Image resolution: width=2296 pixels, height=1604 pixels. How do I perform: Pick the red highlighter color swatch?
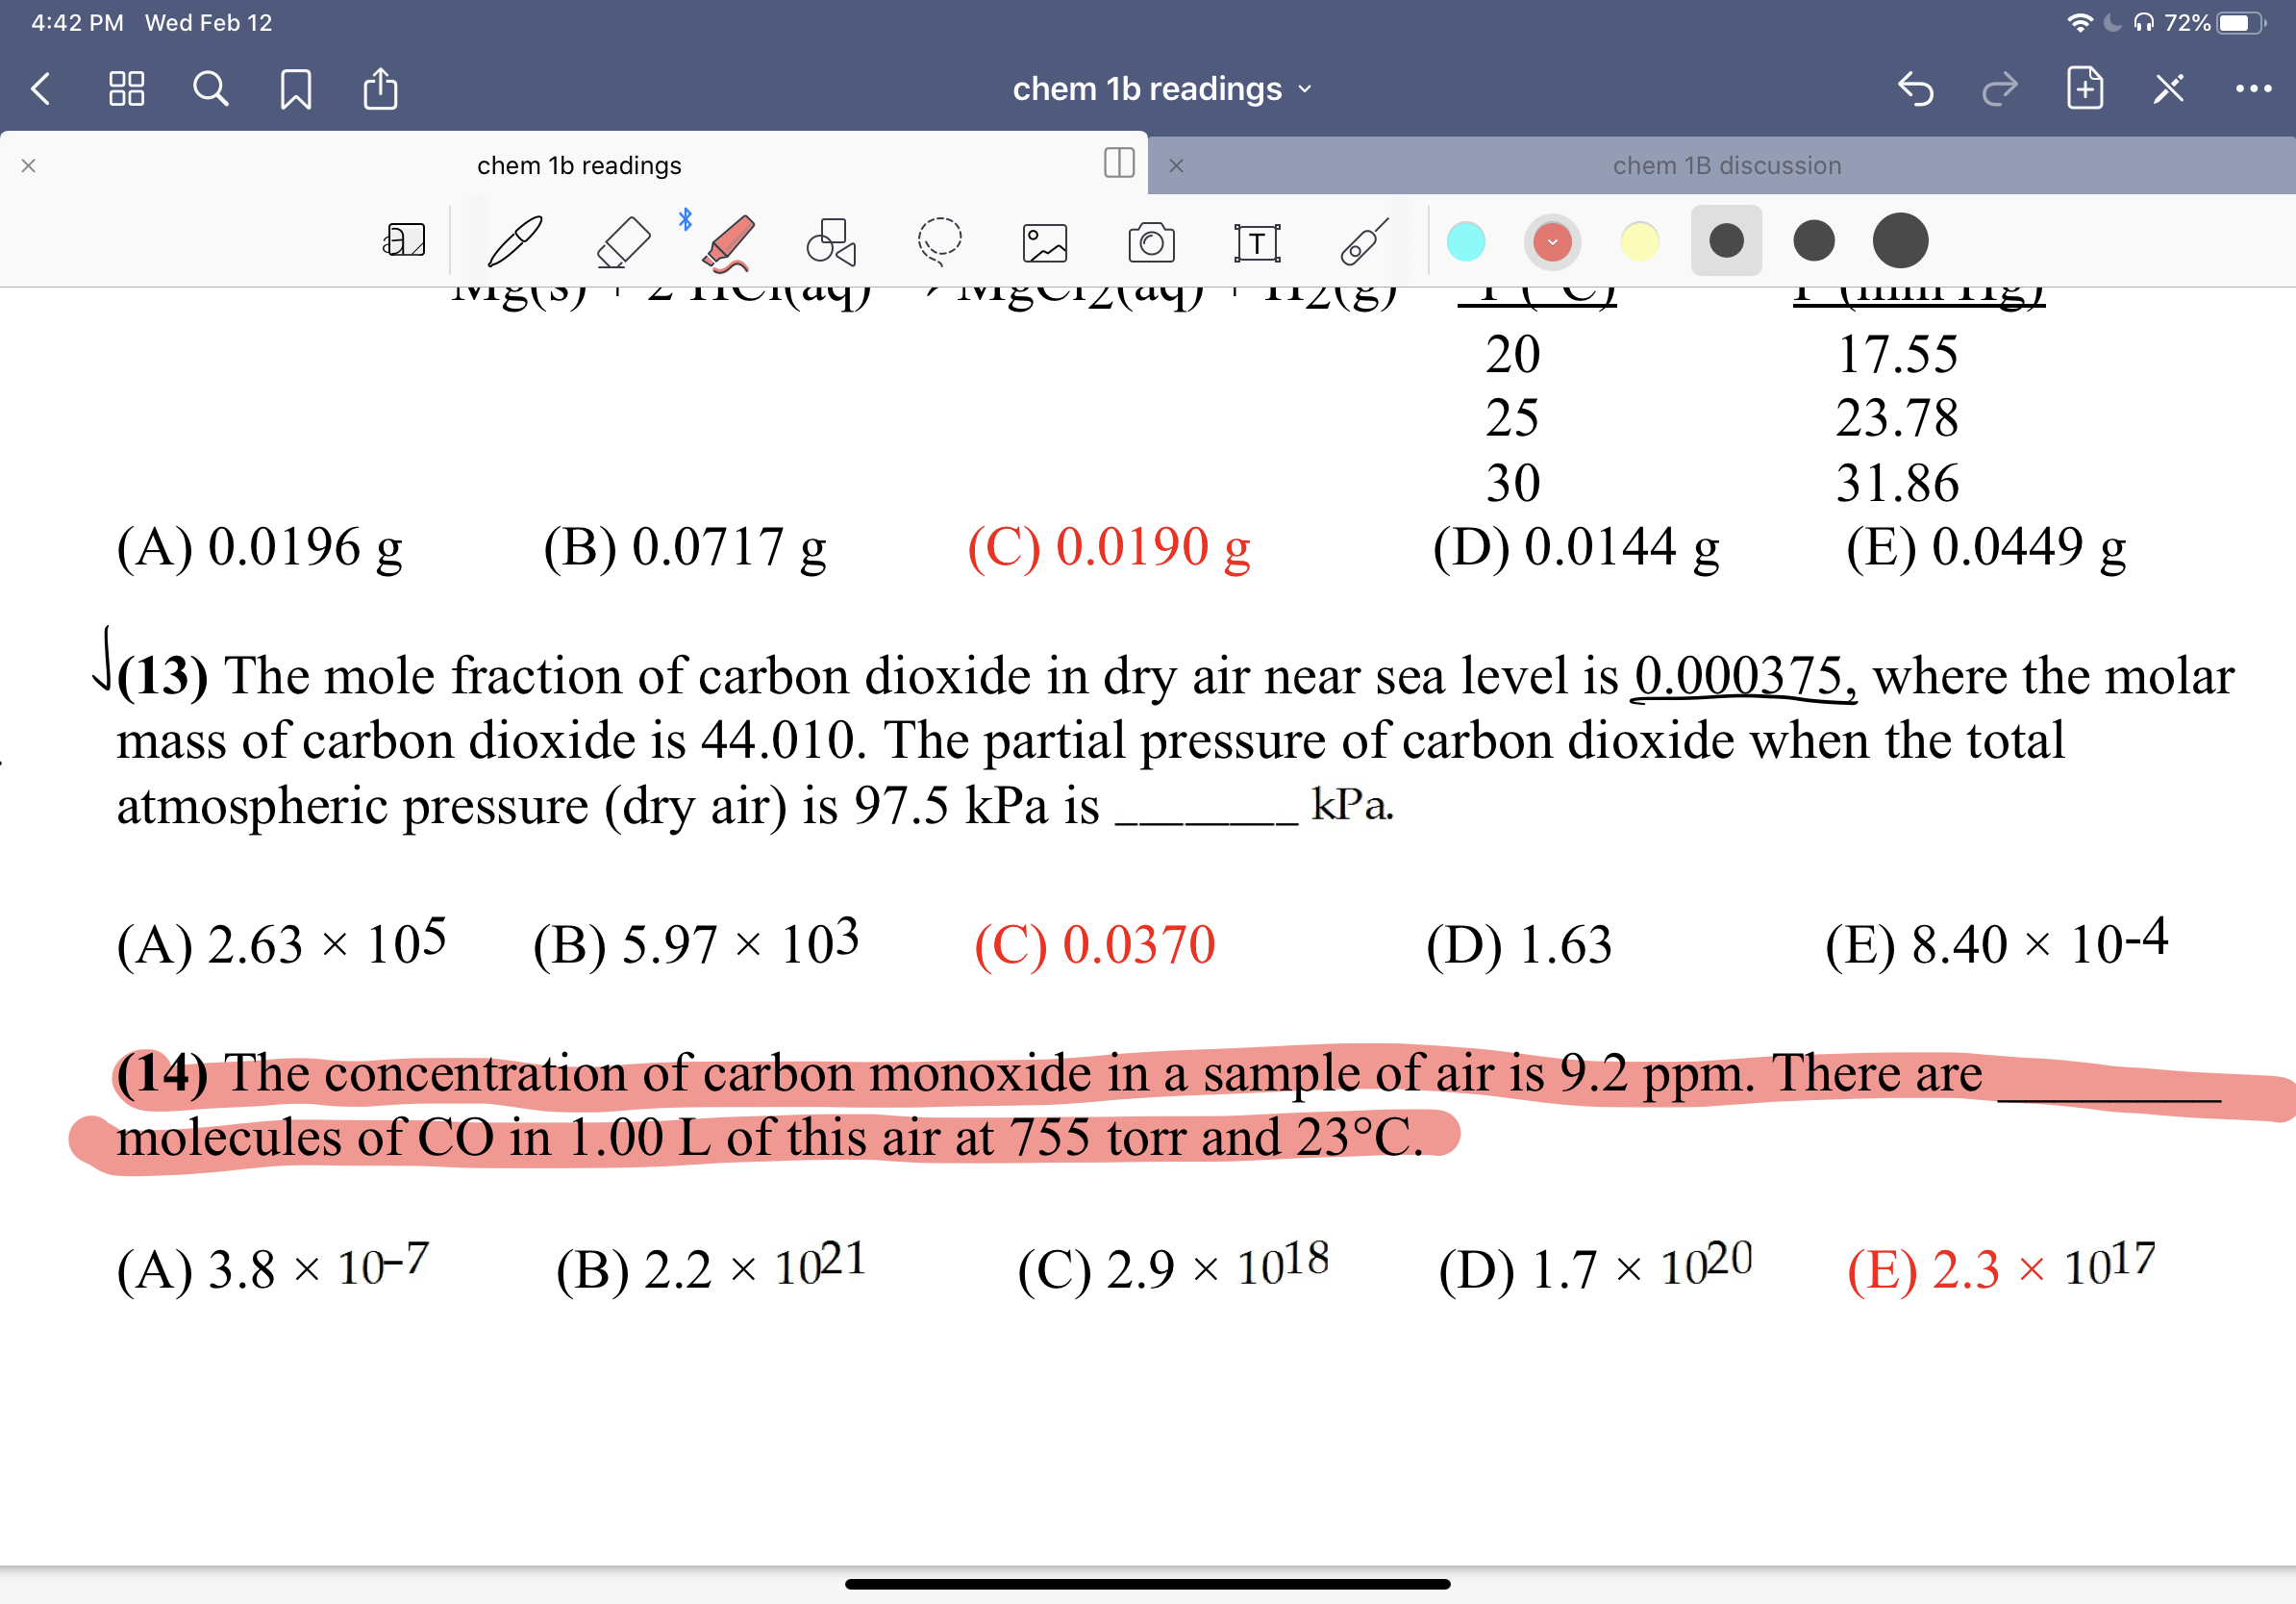pyautogui.click(x=1553, y=241)
